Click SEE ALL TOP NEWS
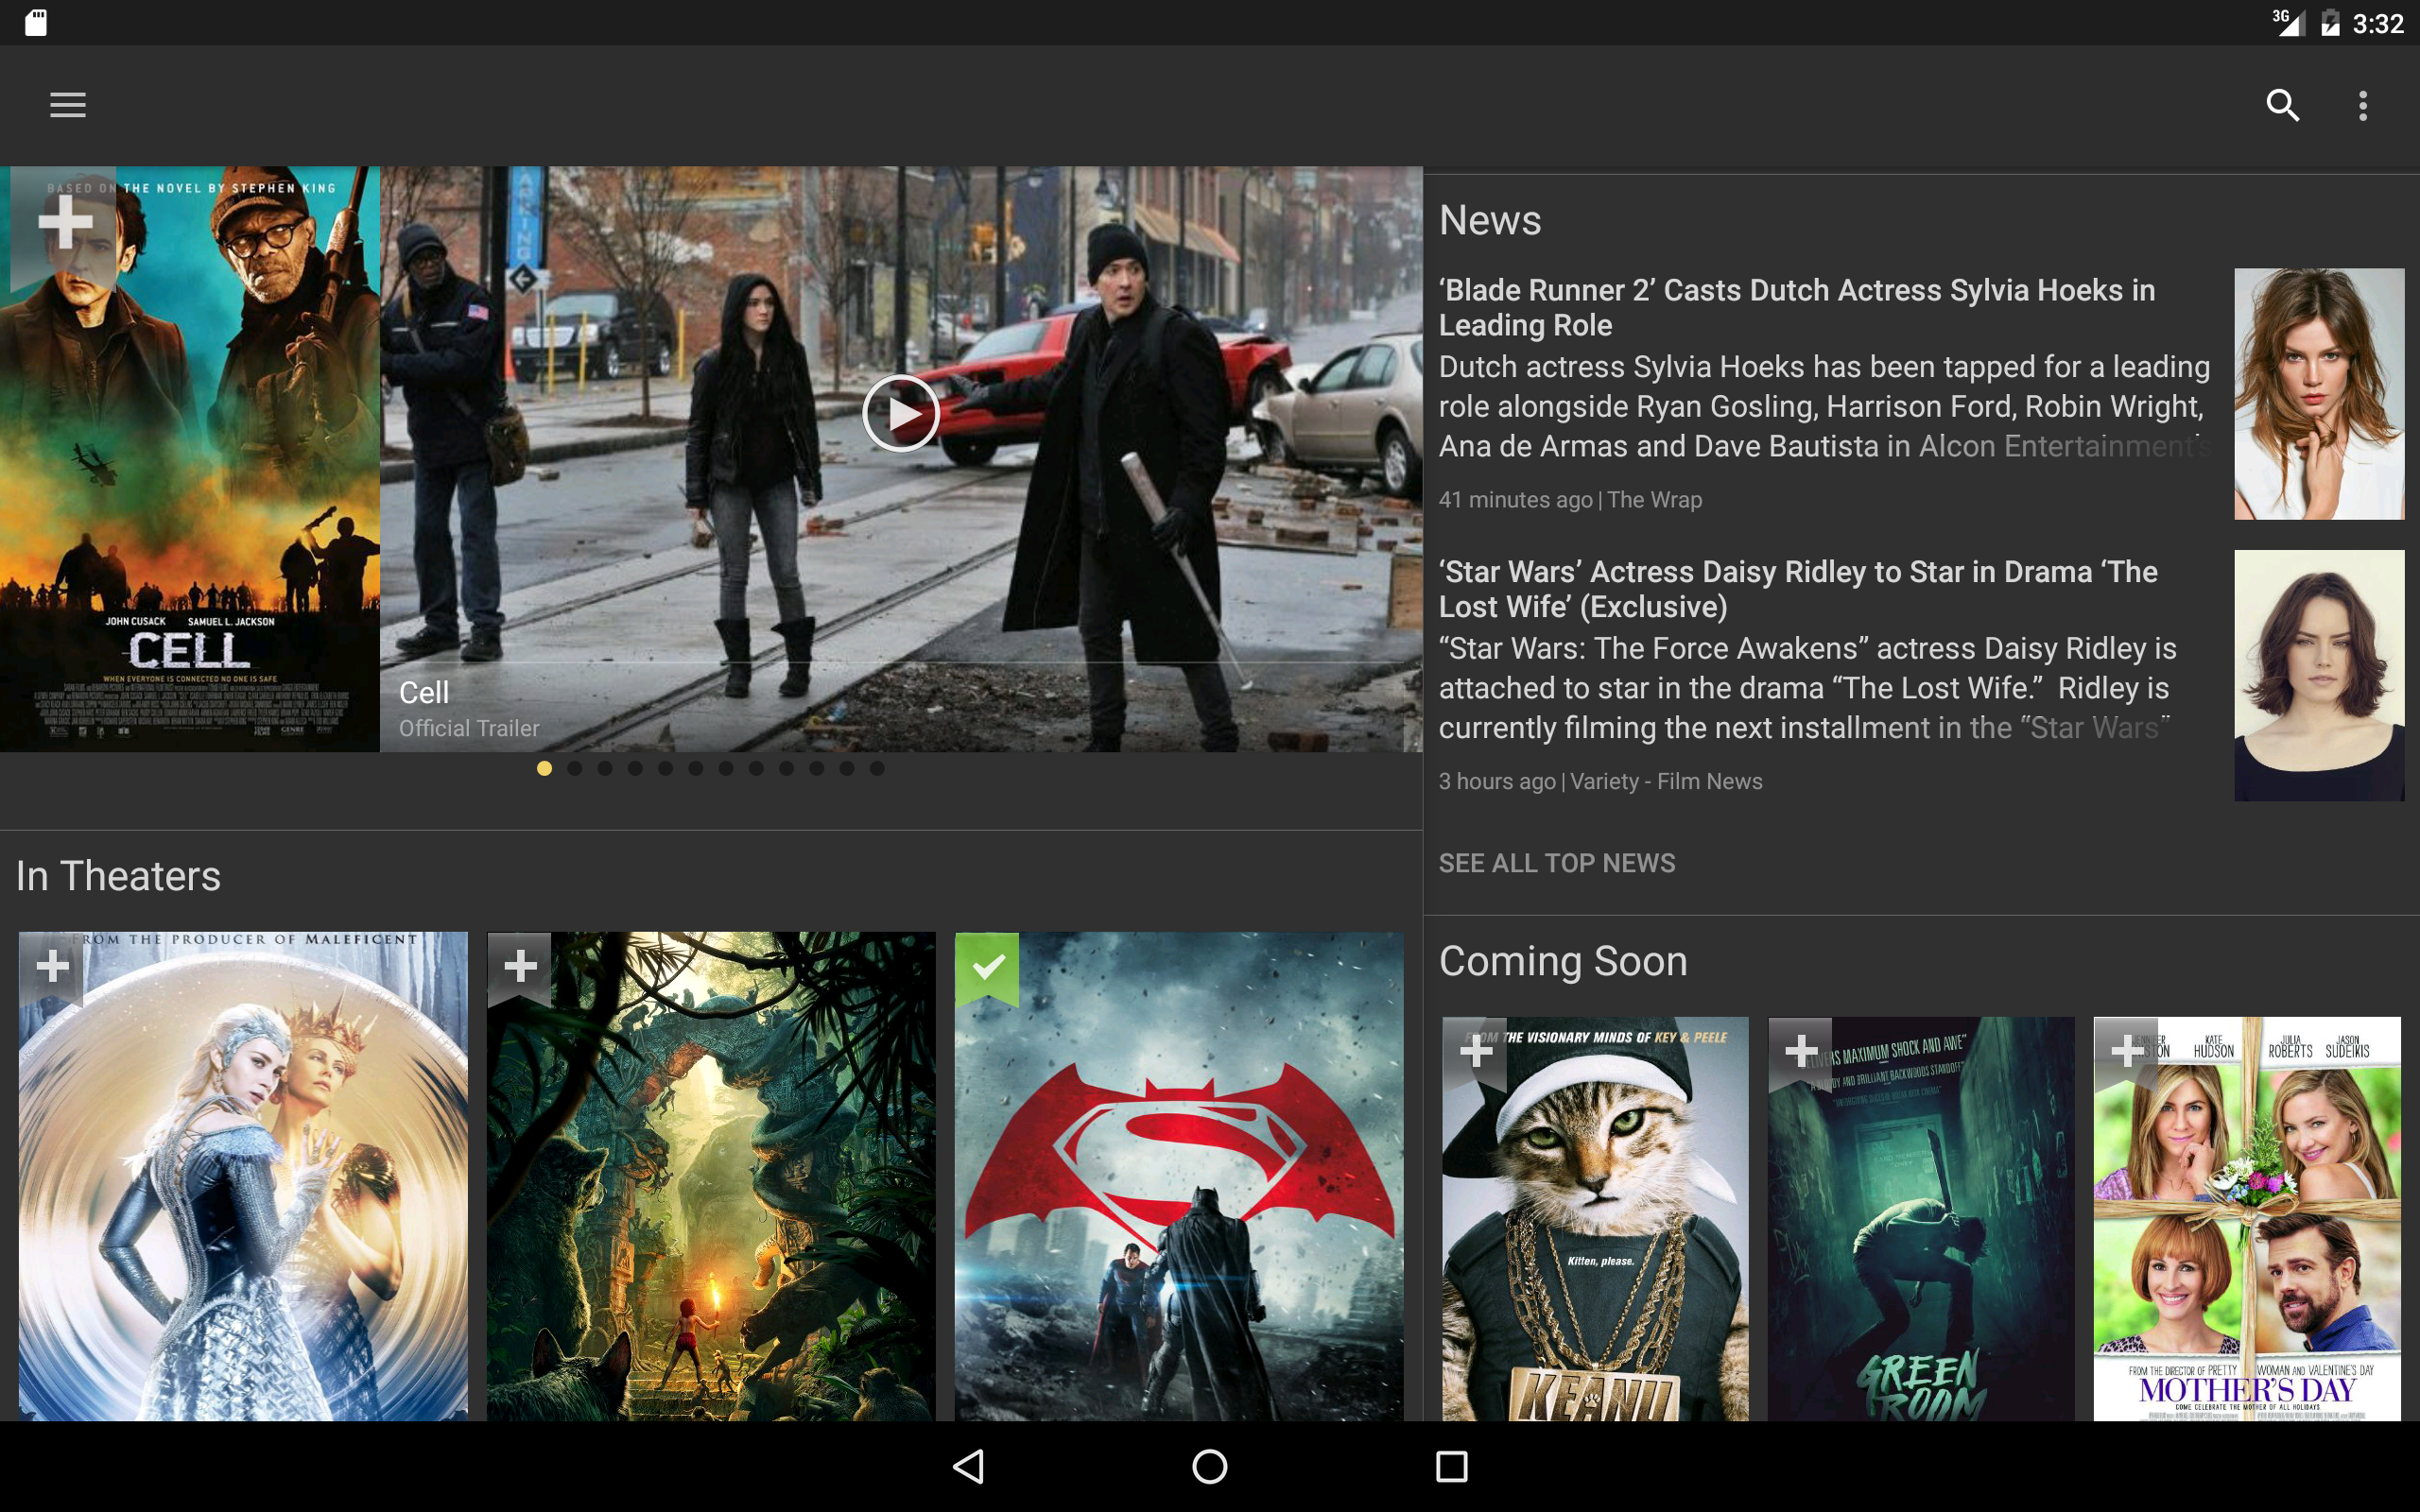Screen dimensions: 2420x1512 tap(1556, 863)
